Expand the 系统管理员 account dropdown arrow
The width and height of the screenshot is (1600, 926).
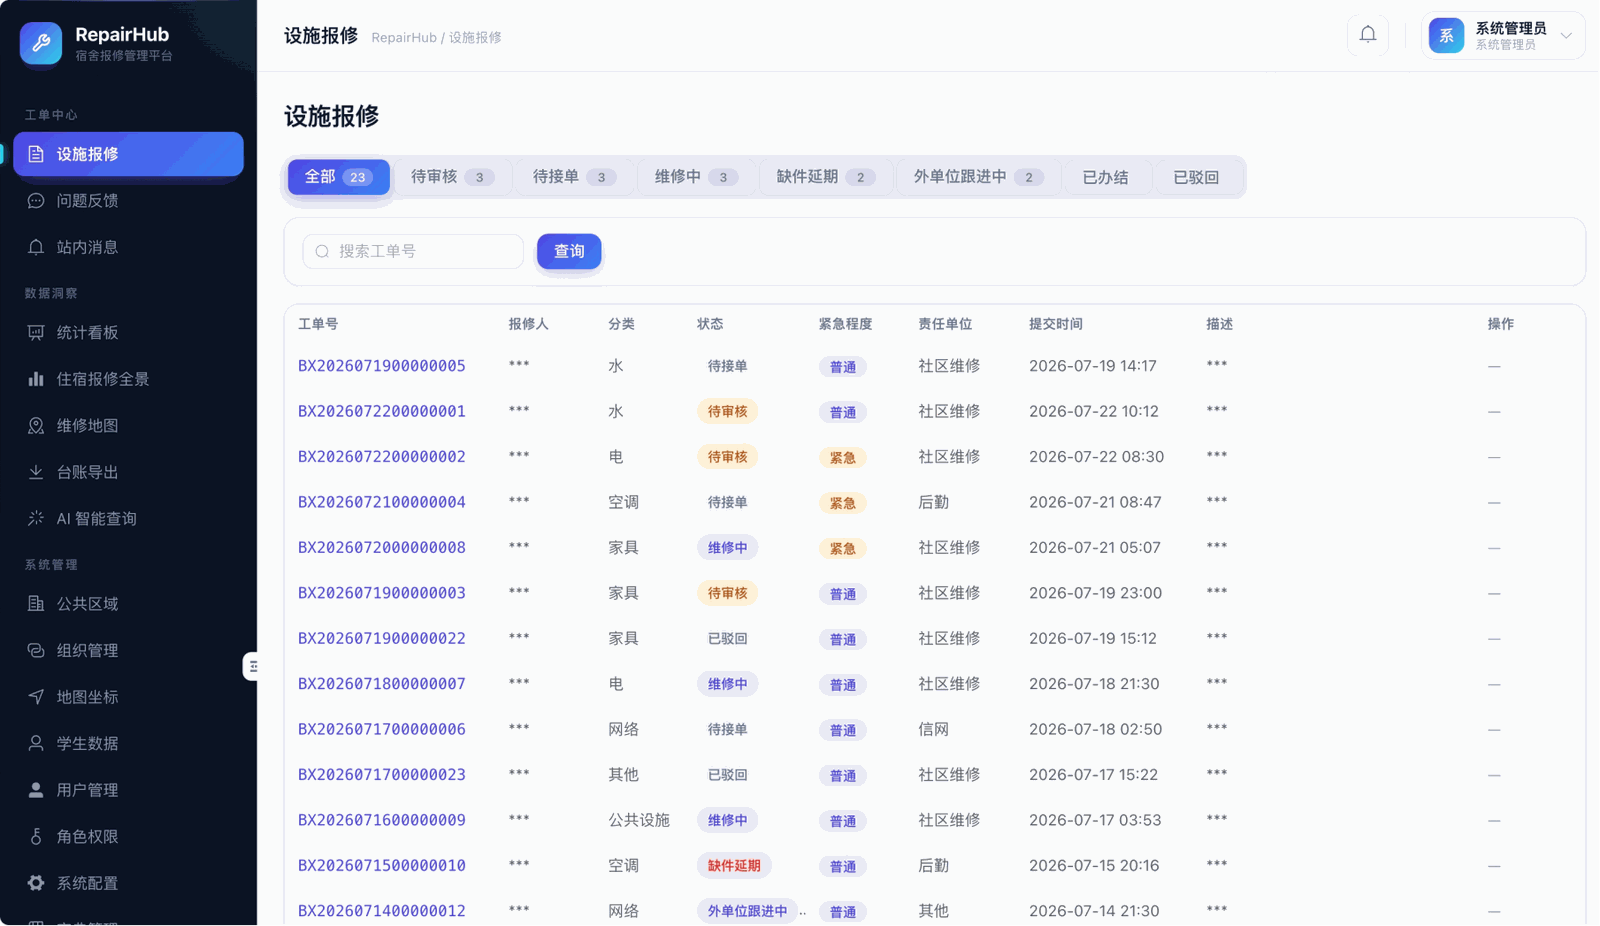pyautogui.click(x=1566, y=36)
